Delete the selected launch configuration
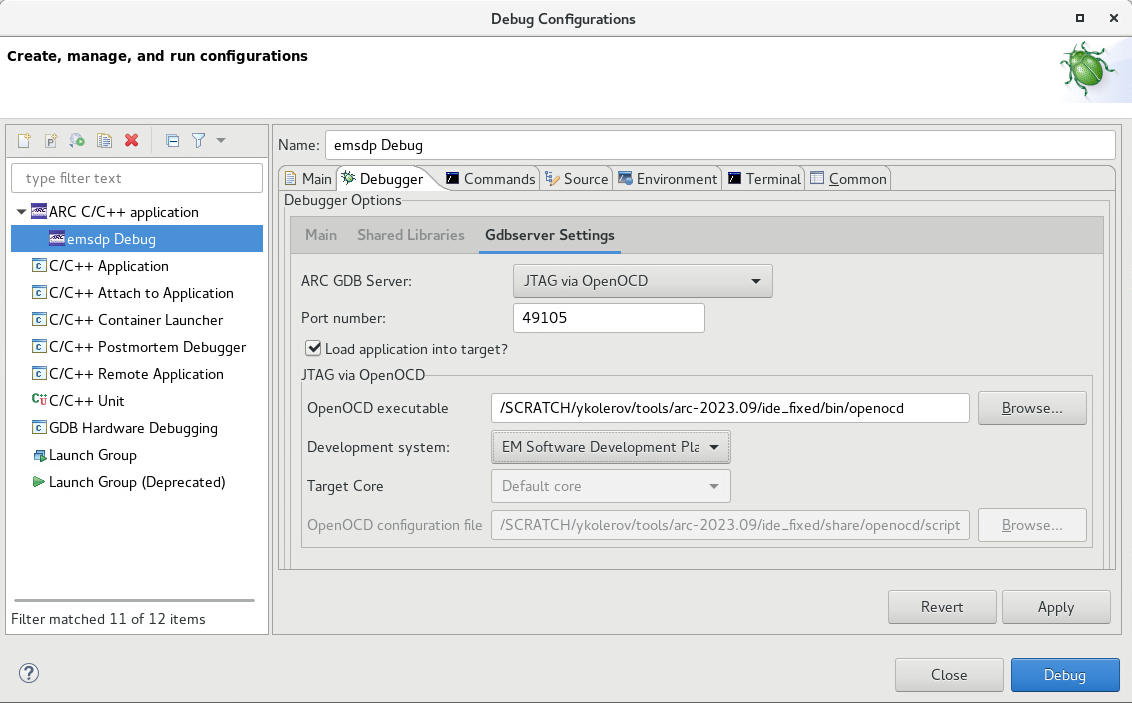 click(131, 140)
